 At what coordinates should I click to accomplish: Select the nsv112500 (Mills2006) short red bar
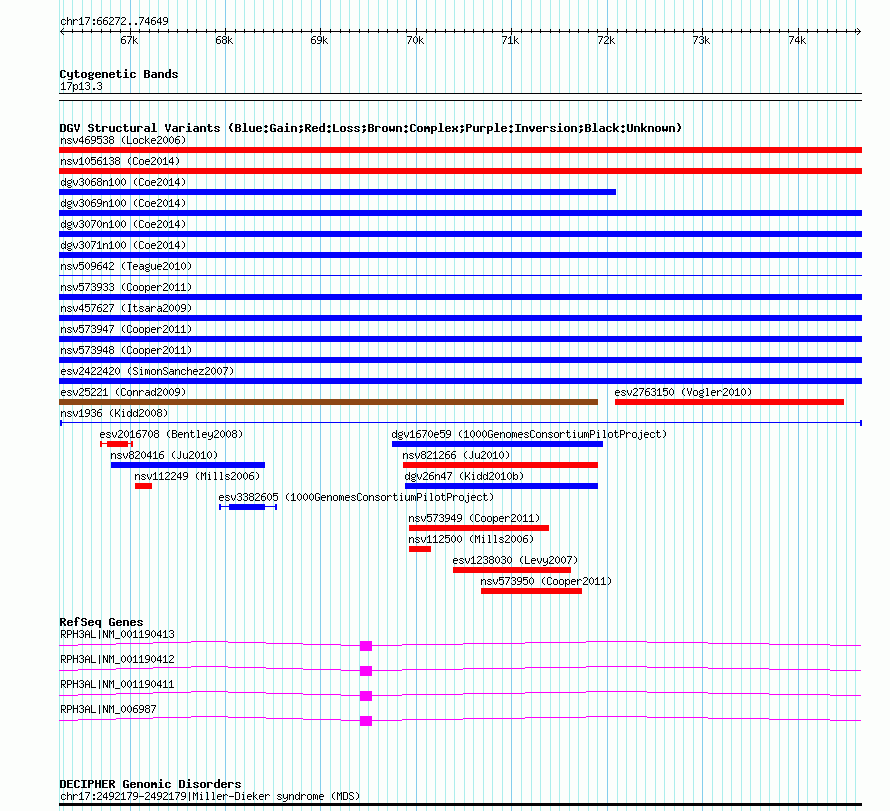(419, 549)
